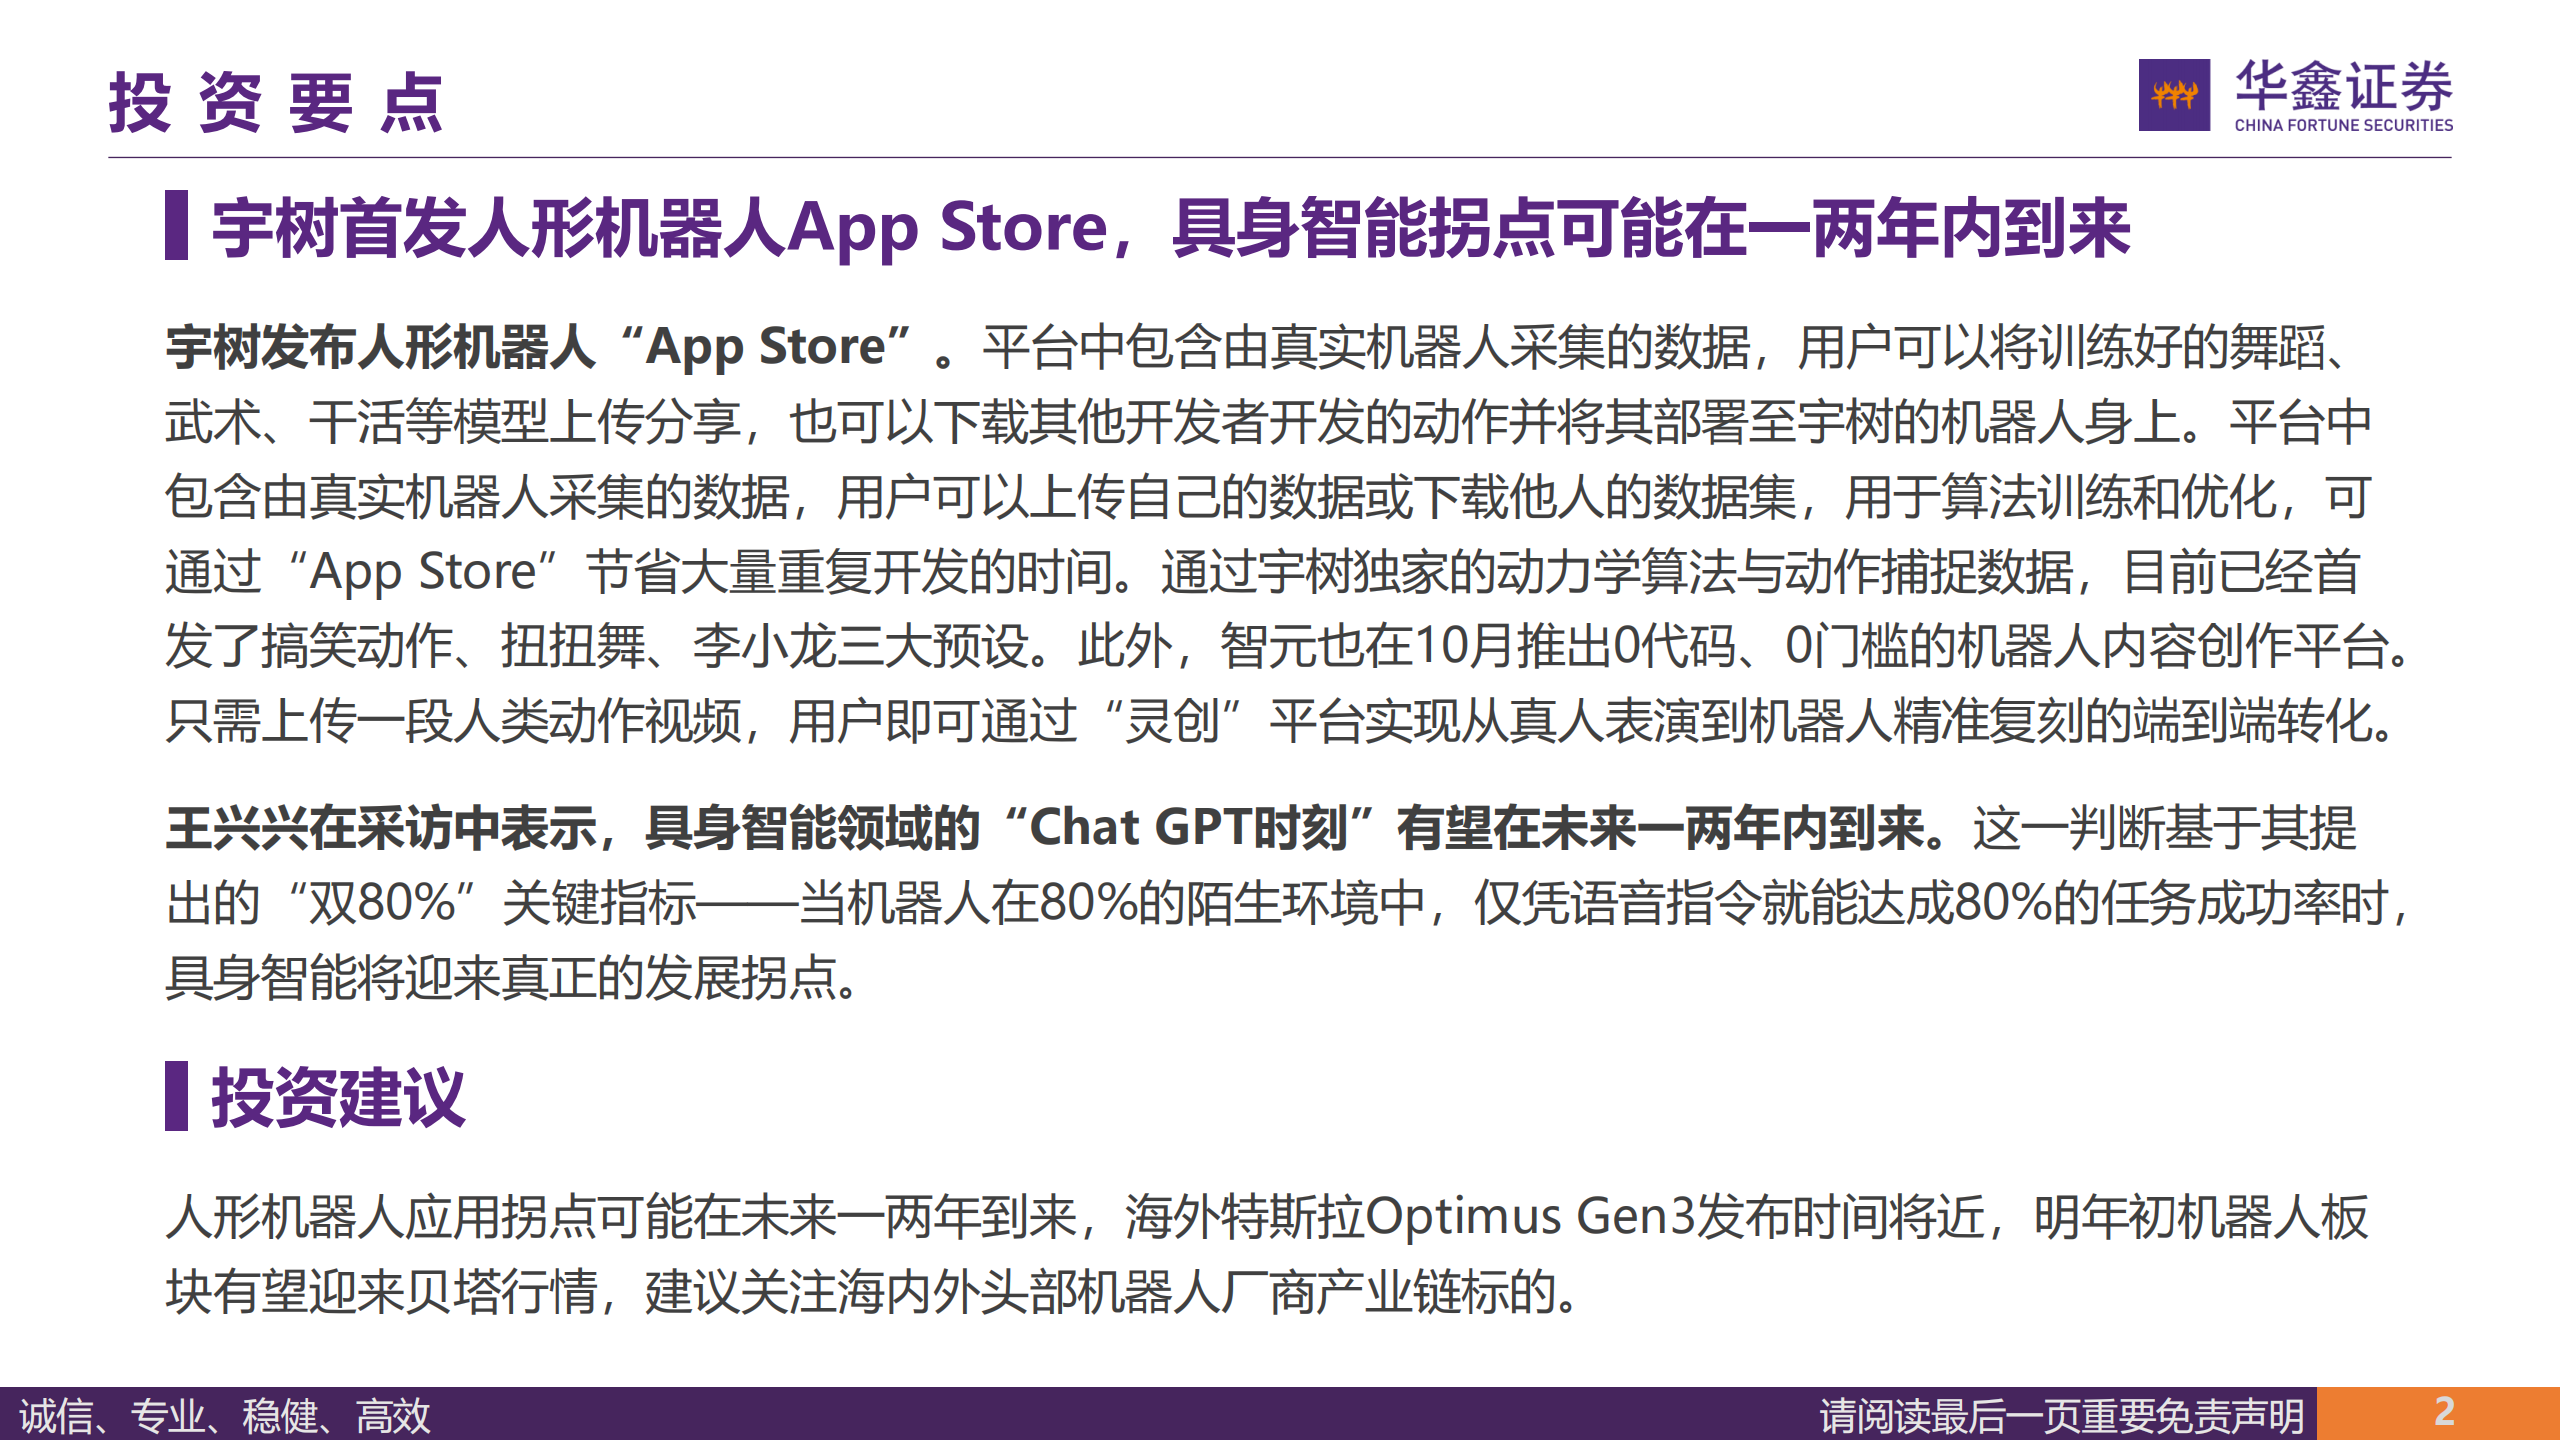2560x1440 pixels.
Task: Click the disclaimer note 请阅读最后一页重要免责声明
Action: point(2060,1415)
